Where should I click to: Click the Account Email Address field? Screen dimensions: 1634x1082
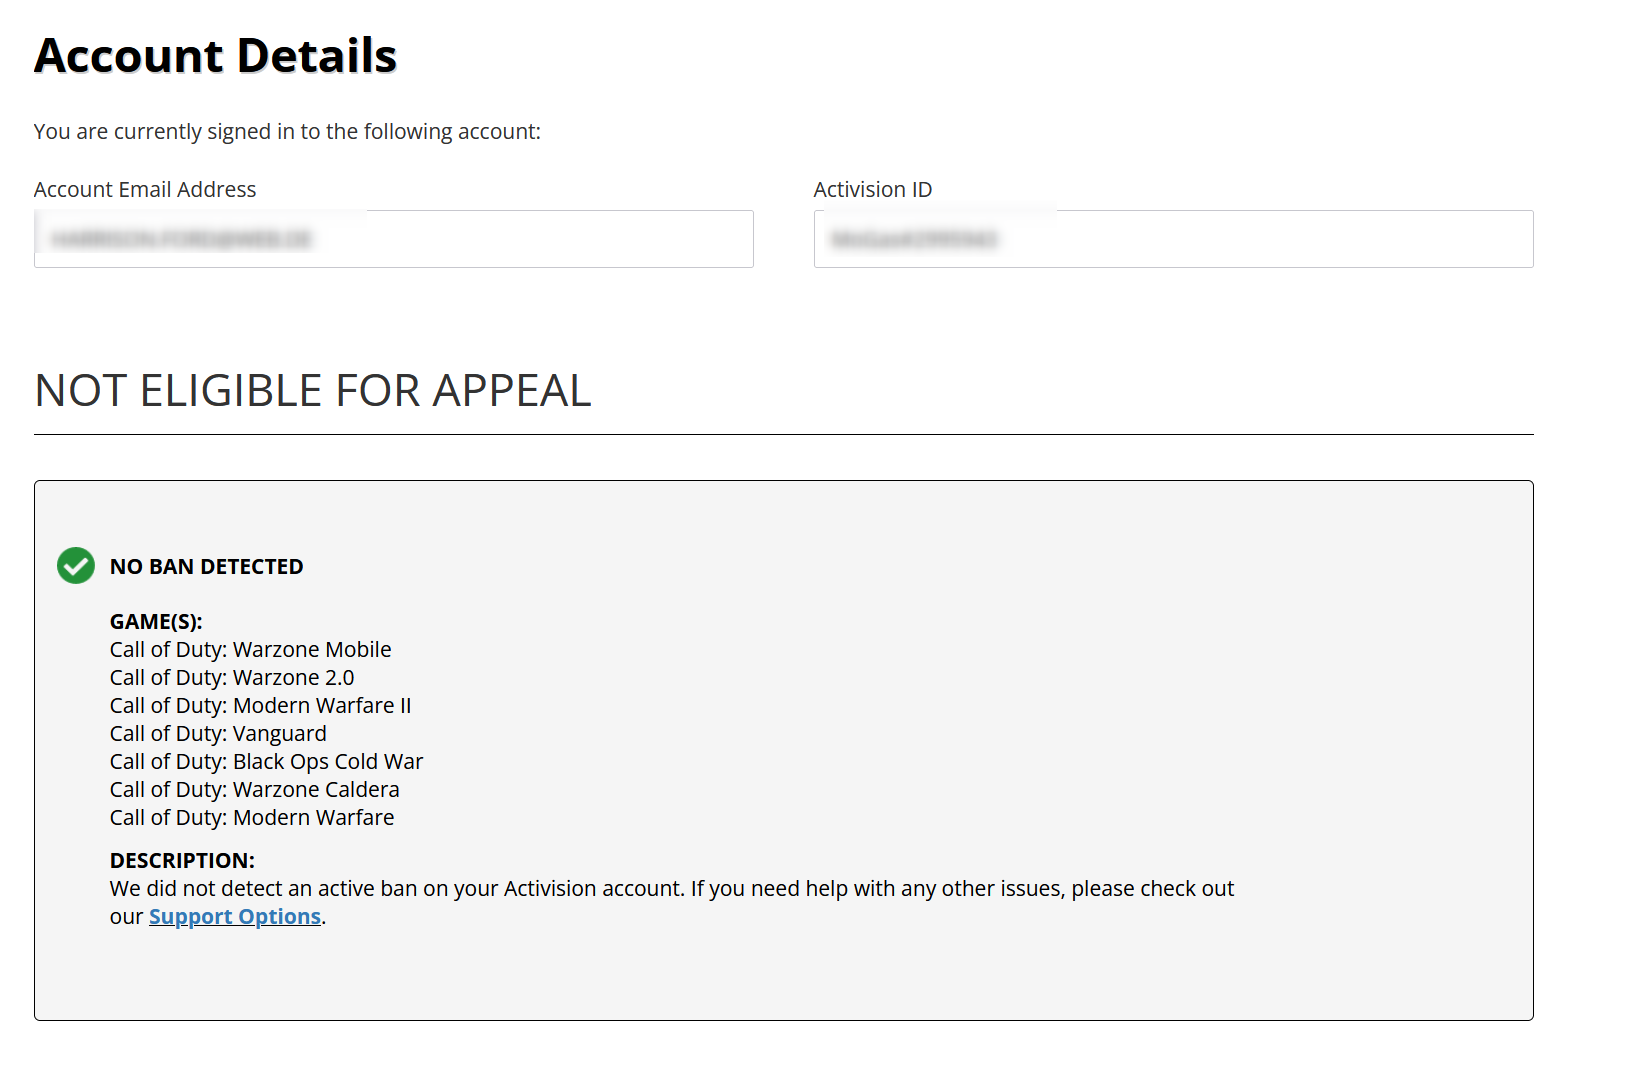tap(393, 239)
